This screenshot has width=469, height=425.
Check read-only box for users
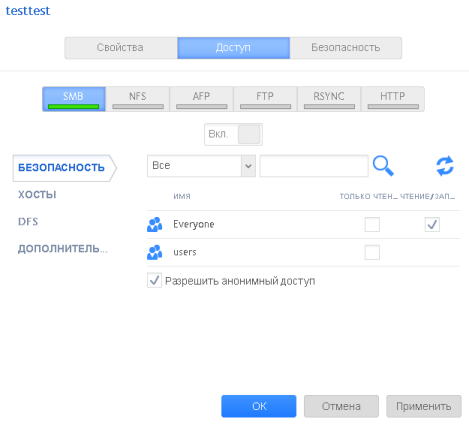coord(372,252)
